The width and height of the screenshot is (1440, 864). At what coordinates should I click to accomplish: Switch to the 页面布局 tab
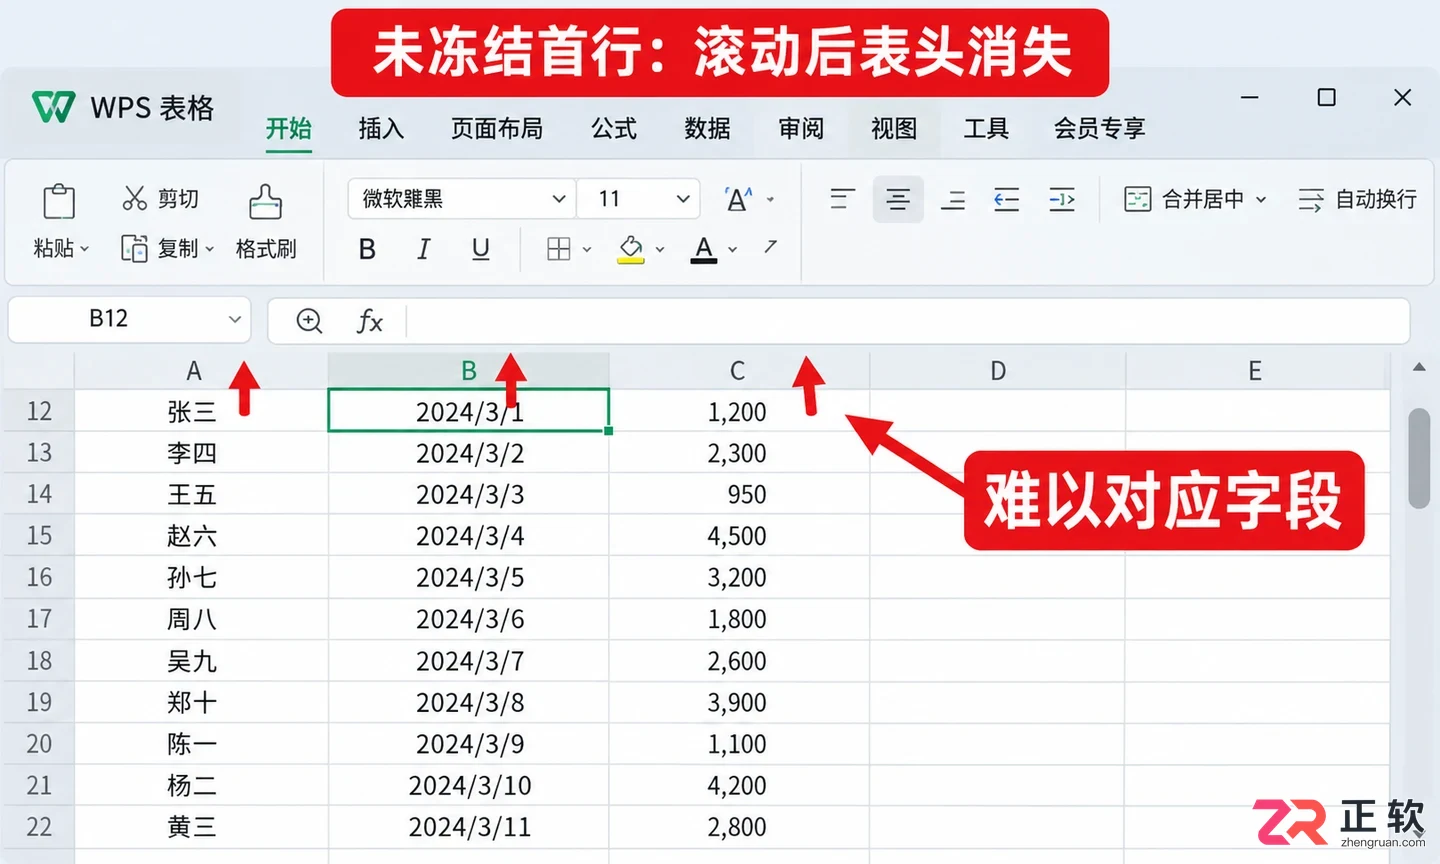(497, 128)
